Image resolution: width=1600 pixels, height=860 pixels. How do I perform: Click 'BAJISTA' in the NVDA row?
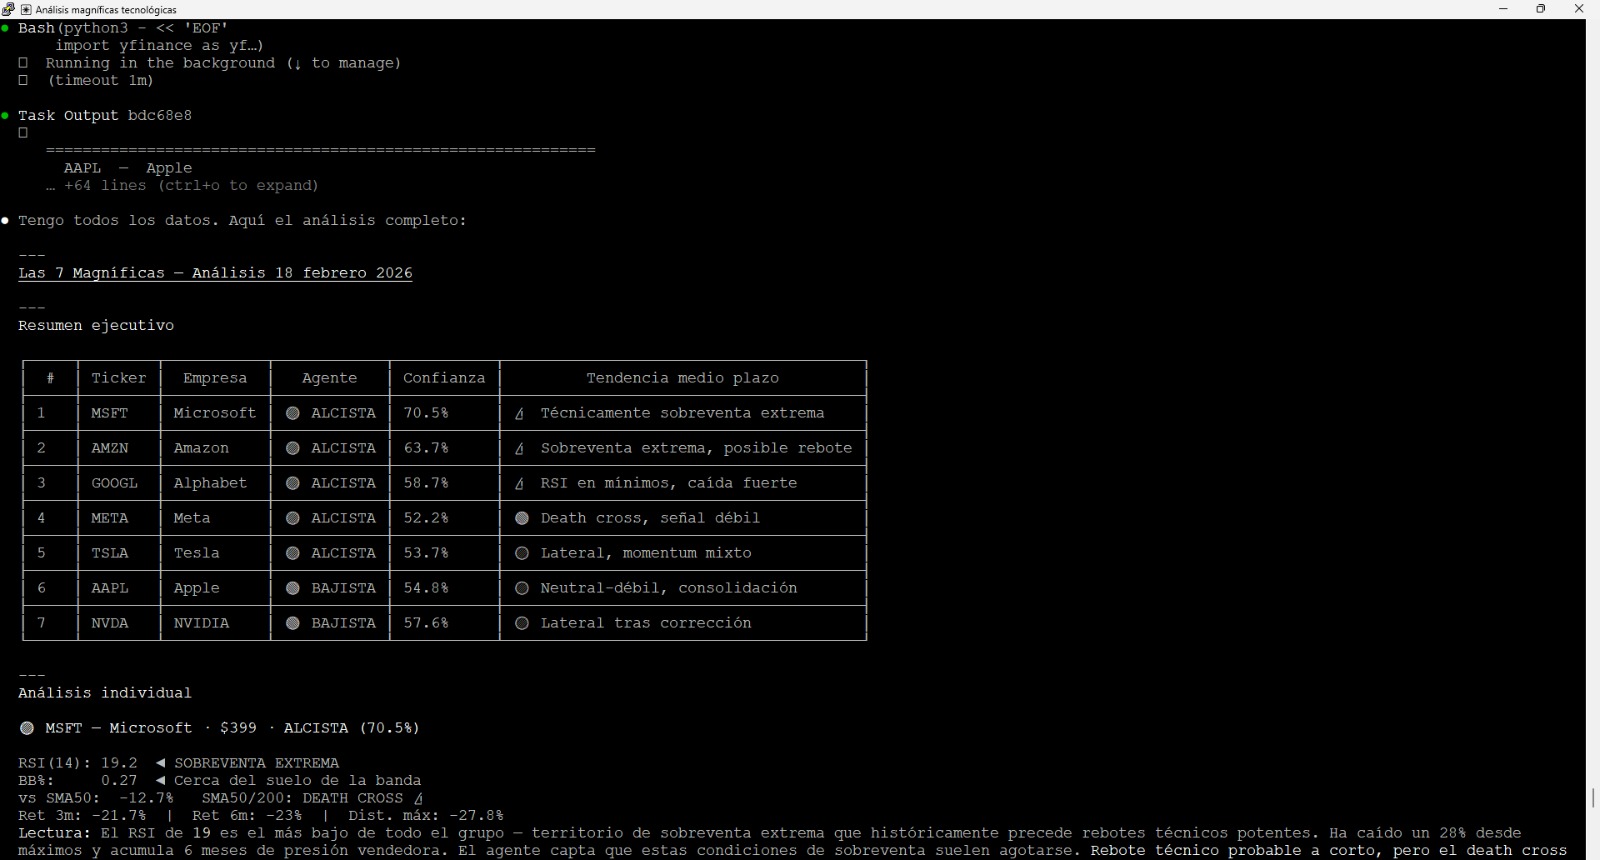343,623
